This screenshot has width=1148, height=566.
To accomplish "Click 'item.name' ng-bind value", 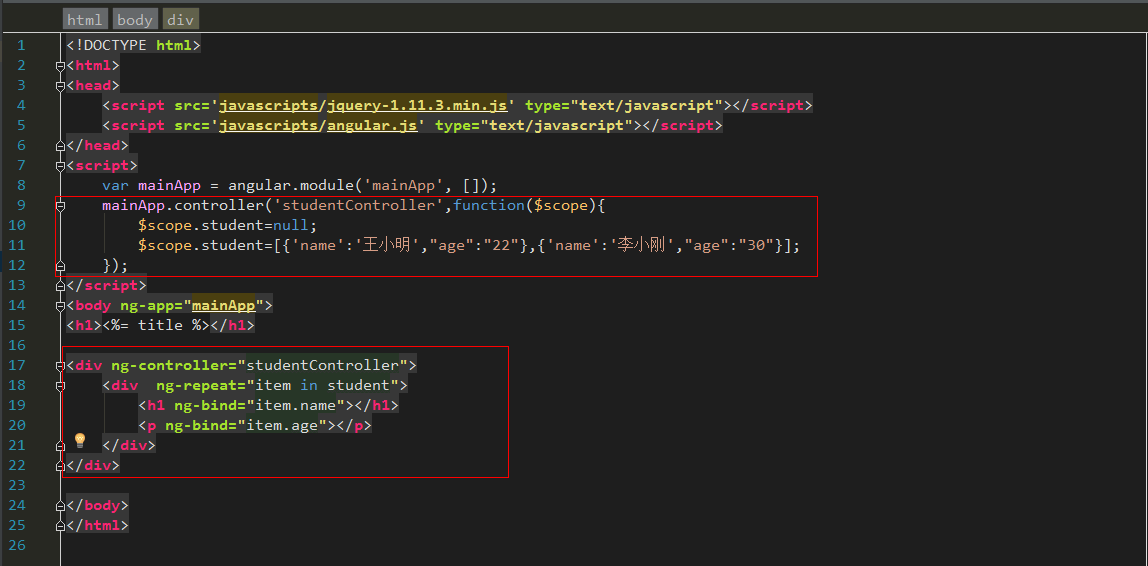I will point(295,405).
